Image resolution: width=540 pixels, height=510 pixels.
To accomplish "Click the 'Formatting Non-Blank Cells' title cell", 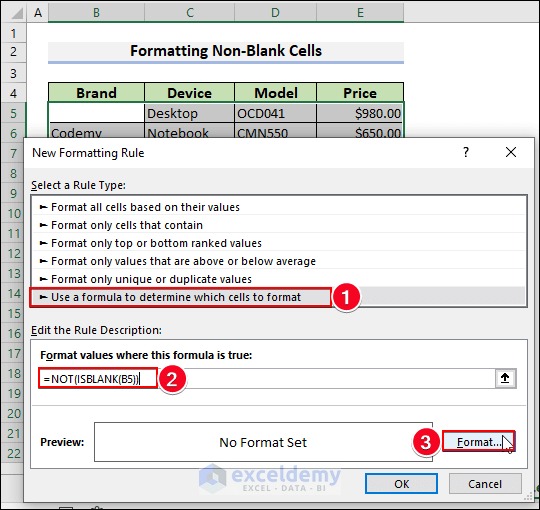I will [226, 52].
